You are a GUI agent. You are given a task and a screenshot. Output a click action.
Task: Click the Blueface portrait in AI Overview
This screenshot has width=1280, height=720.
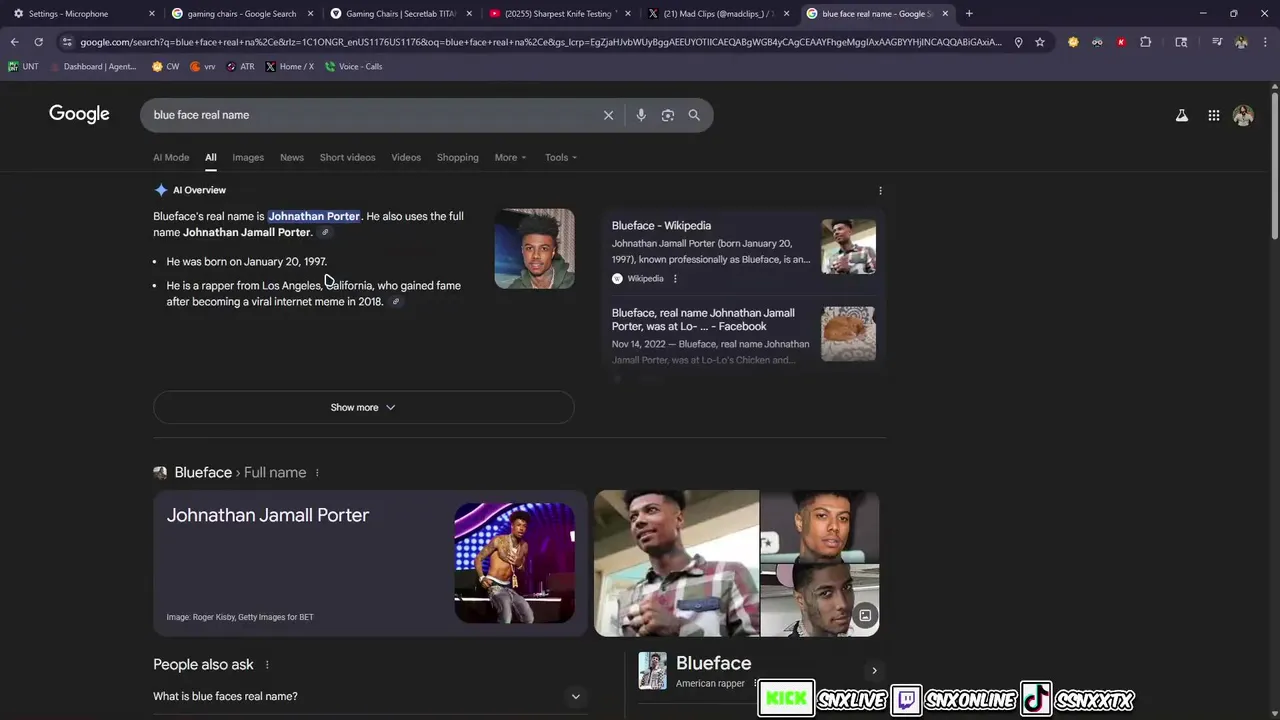pos(534,248)
